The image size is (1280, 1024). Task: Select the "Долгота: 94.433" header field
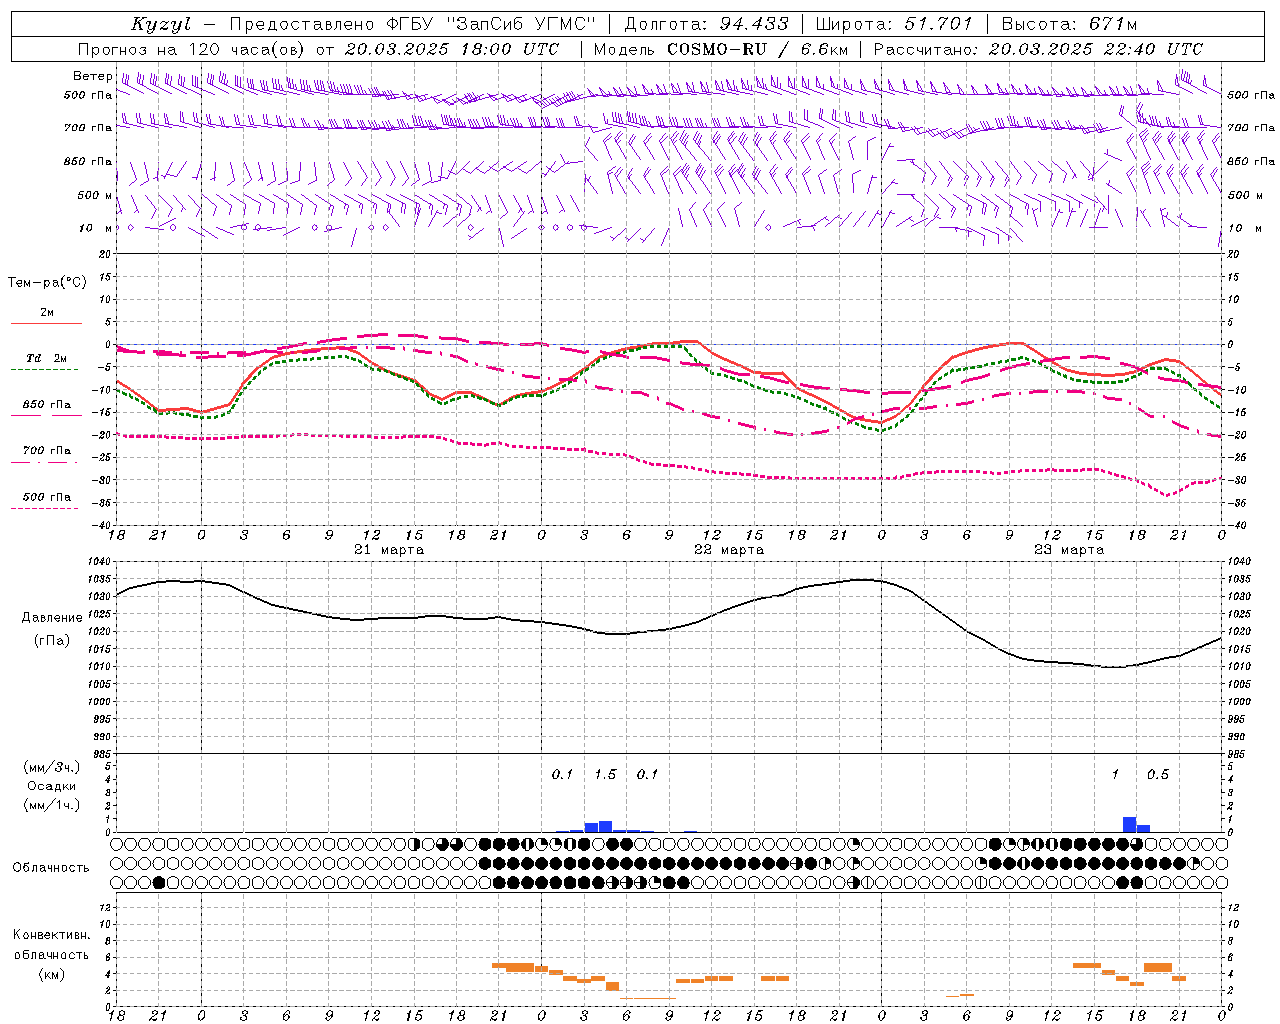[x=707, y=24]
